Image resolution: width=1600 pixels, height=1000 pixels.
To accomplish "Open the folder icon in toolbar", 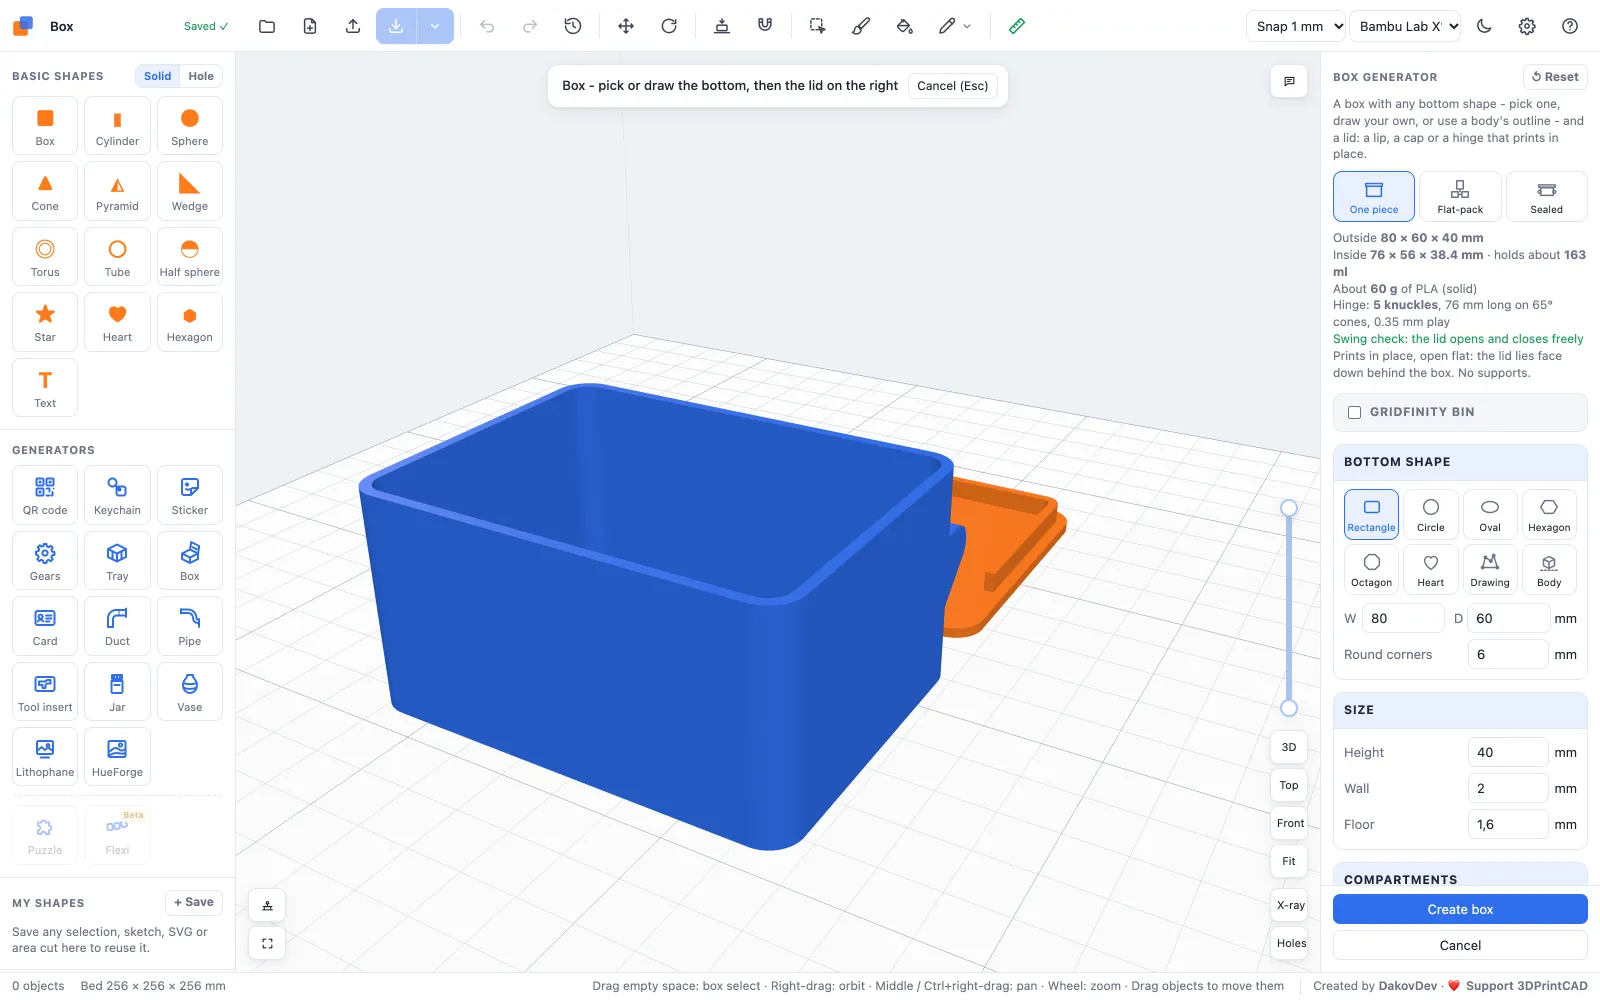I will (267, 26).
